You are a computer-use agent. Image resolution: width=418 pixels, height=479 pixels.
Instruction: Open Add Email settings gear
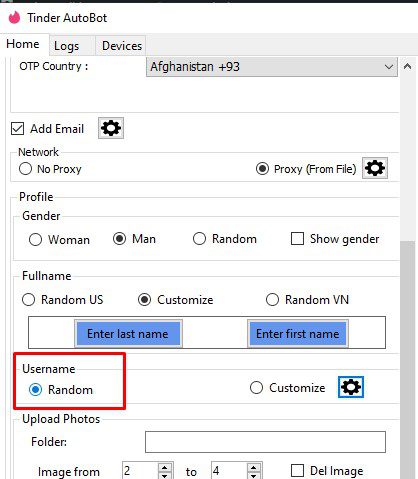pyautogui.click(x=111, y=128)
